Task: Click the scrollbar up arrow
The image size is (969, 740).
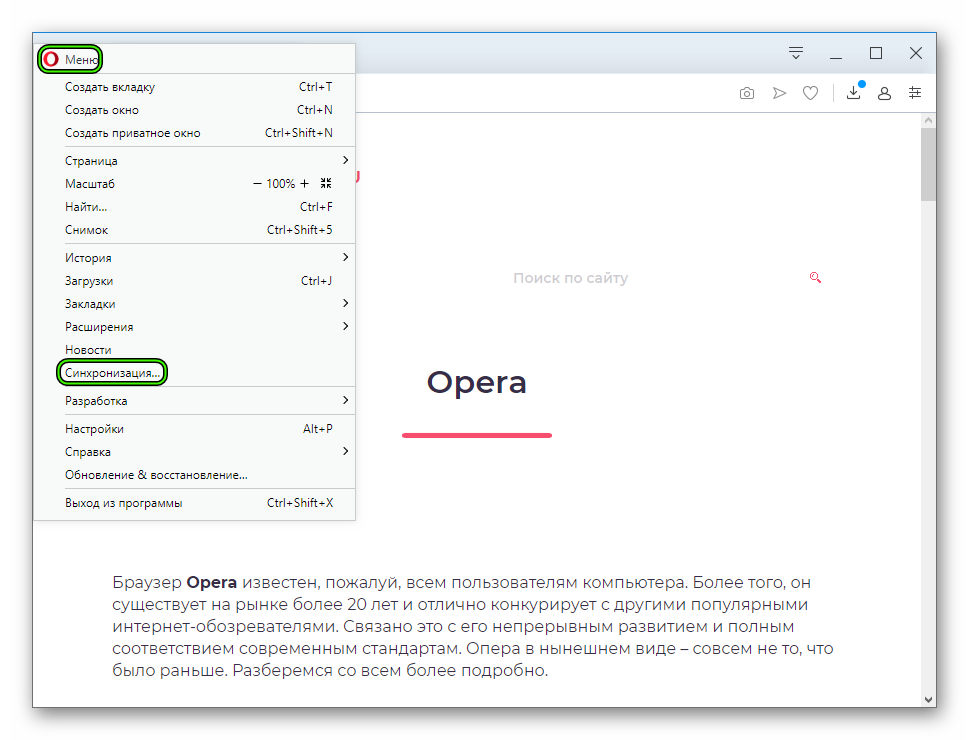Action: (928, 121)
